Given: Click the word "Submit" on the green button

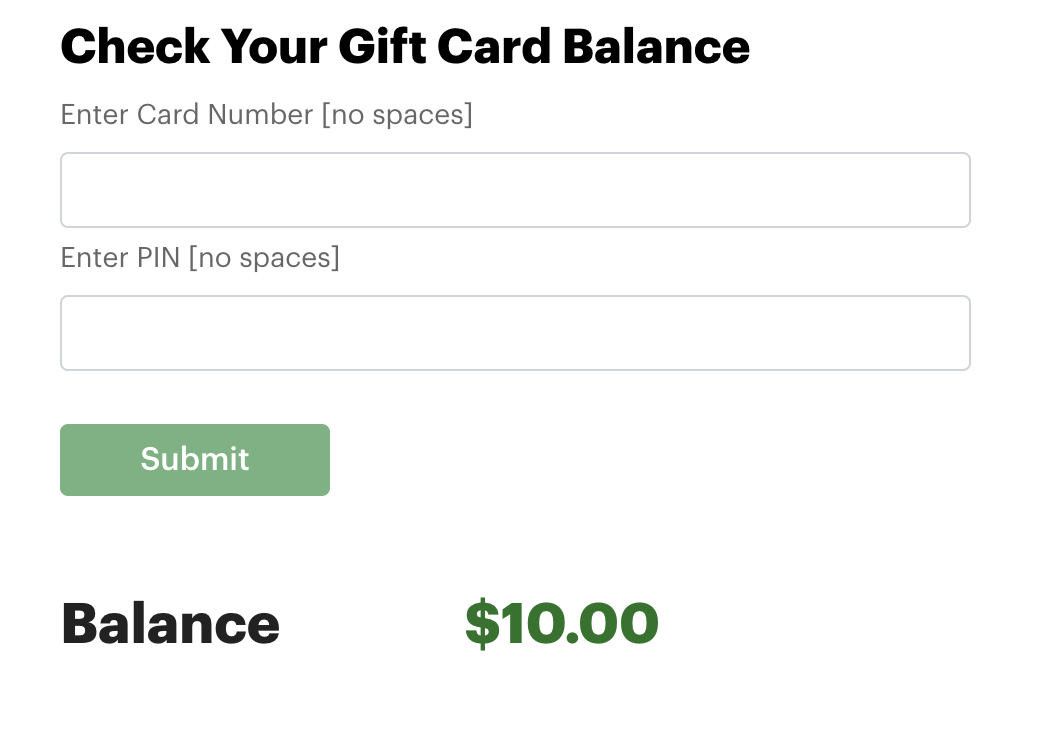Looking at the screenshot, I should coord(195,460).
